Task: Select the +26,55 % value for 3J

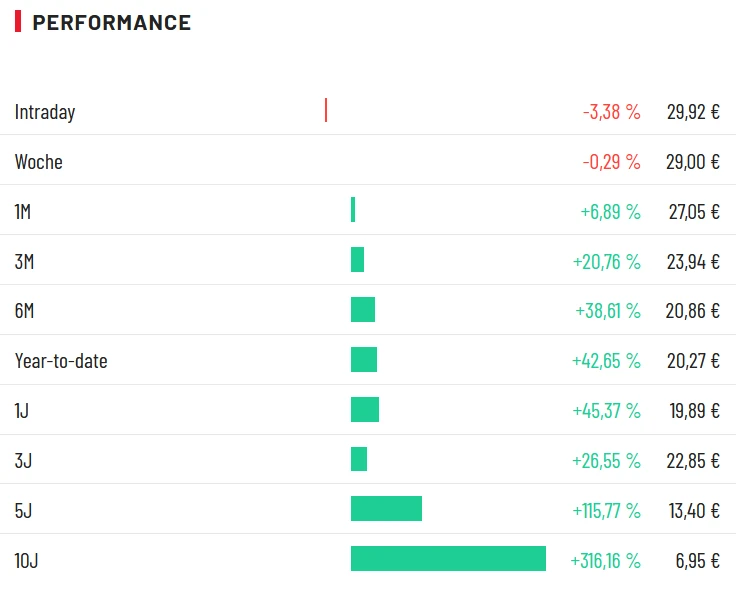Action: (606, 461)
